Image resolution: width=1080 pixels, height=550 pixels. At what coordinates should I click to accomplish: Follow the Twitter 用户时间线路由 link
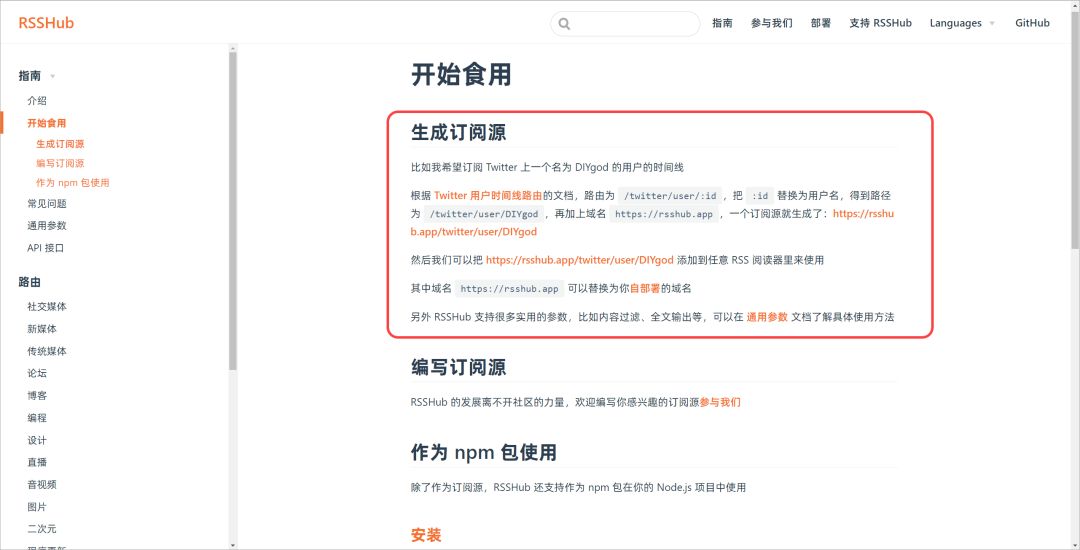488,195
